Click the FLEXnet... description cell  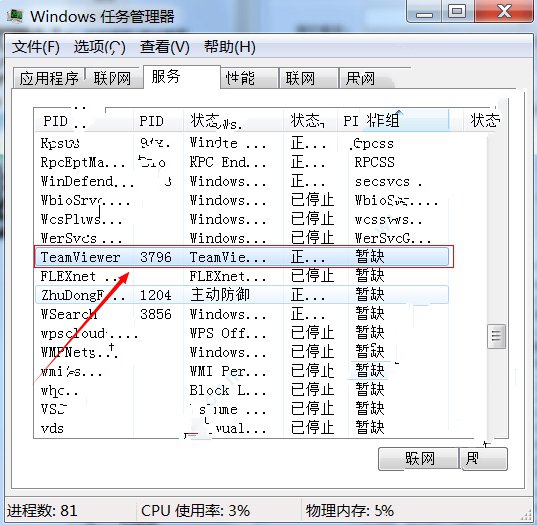[228, 276]
